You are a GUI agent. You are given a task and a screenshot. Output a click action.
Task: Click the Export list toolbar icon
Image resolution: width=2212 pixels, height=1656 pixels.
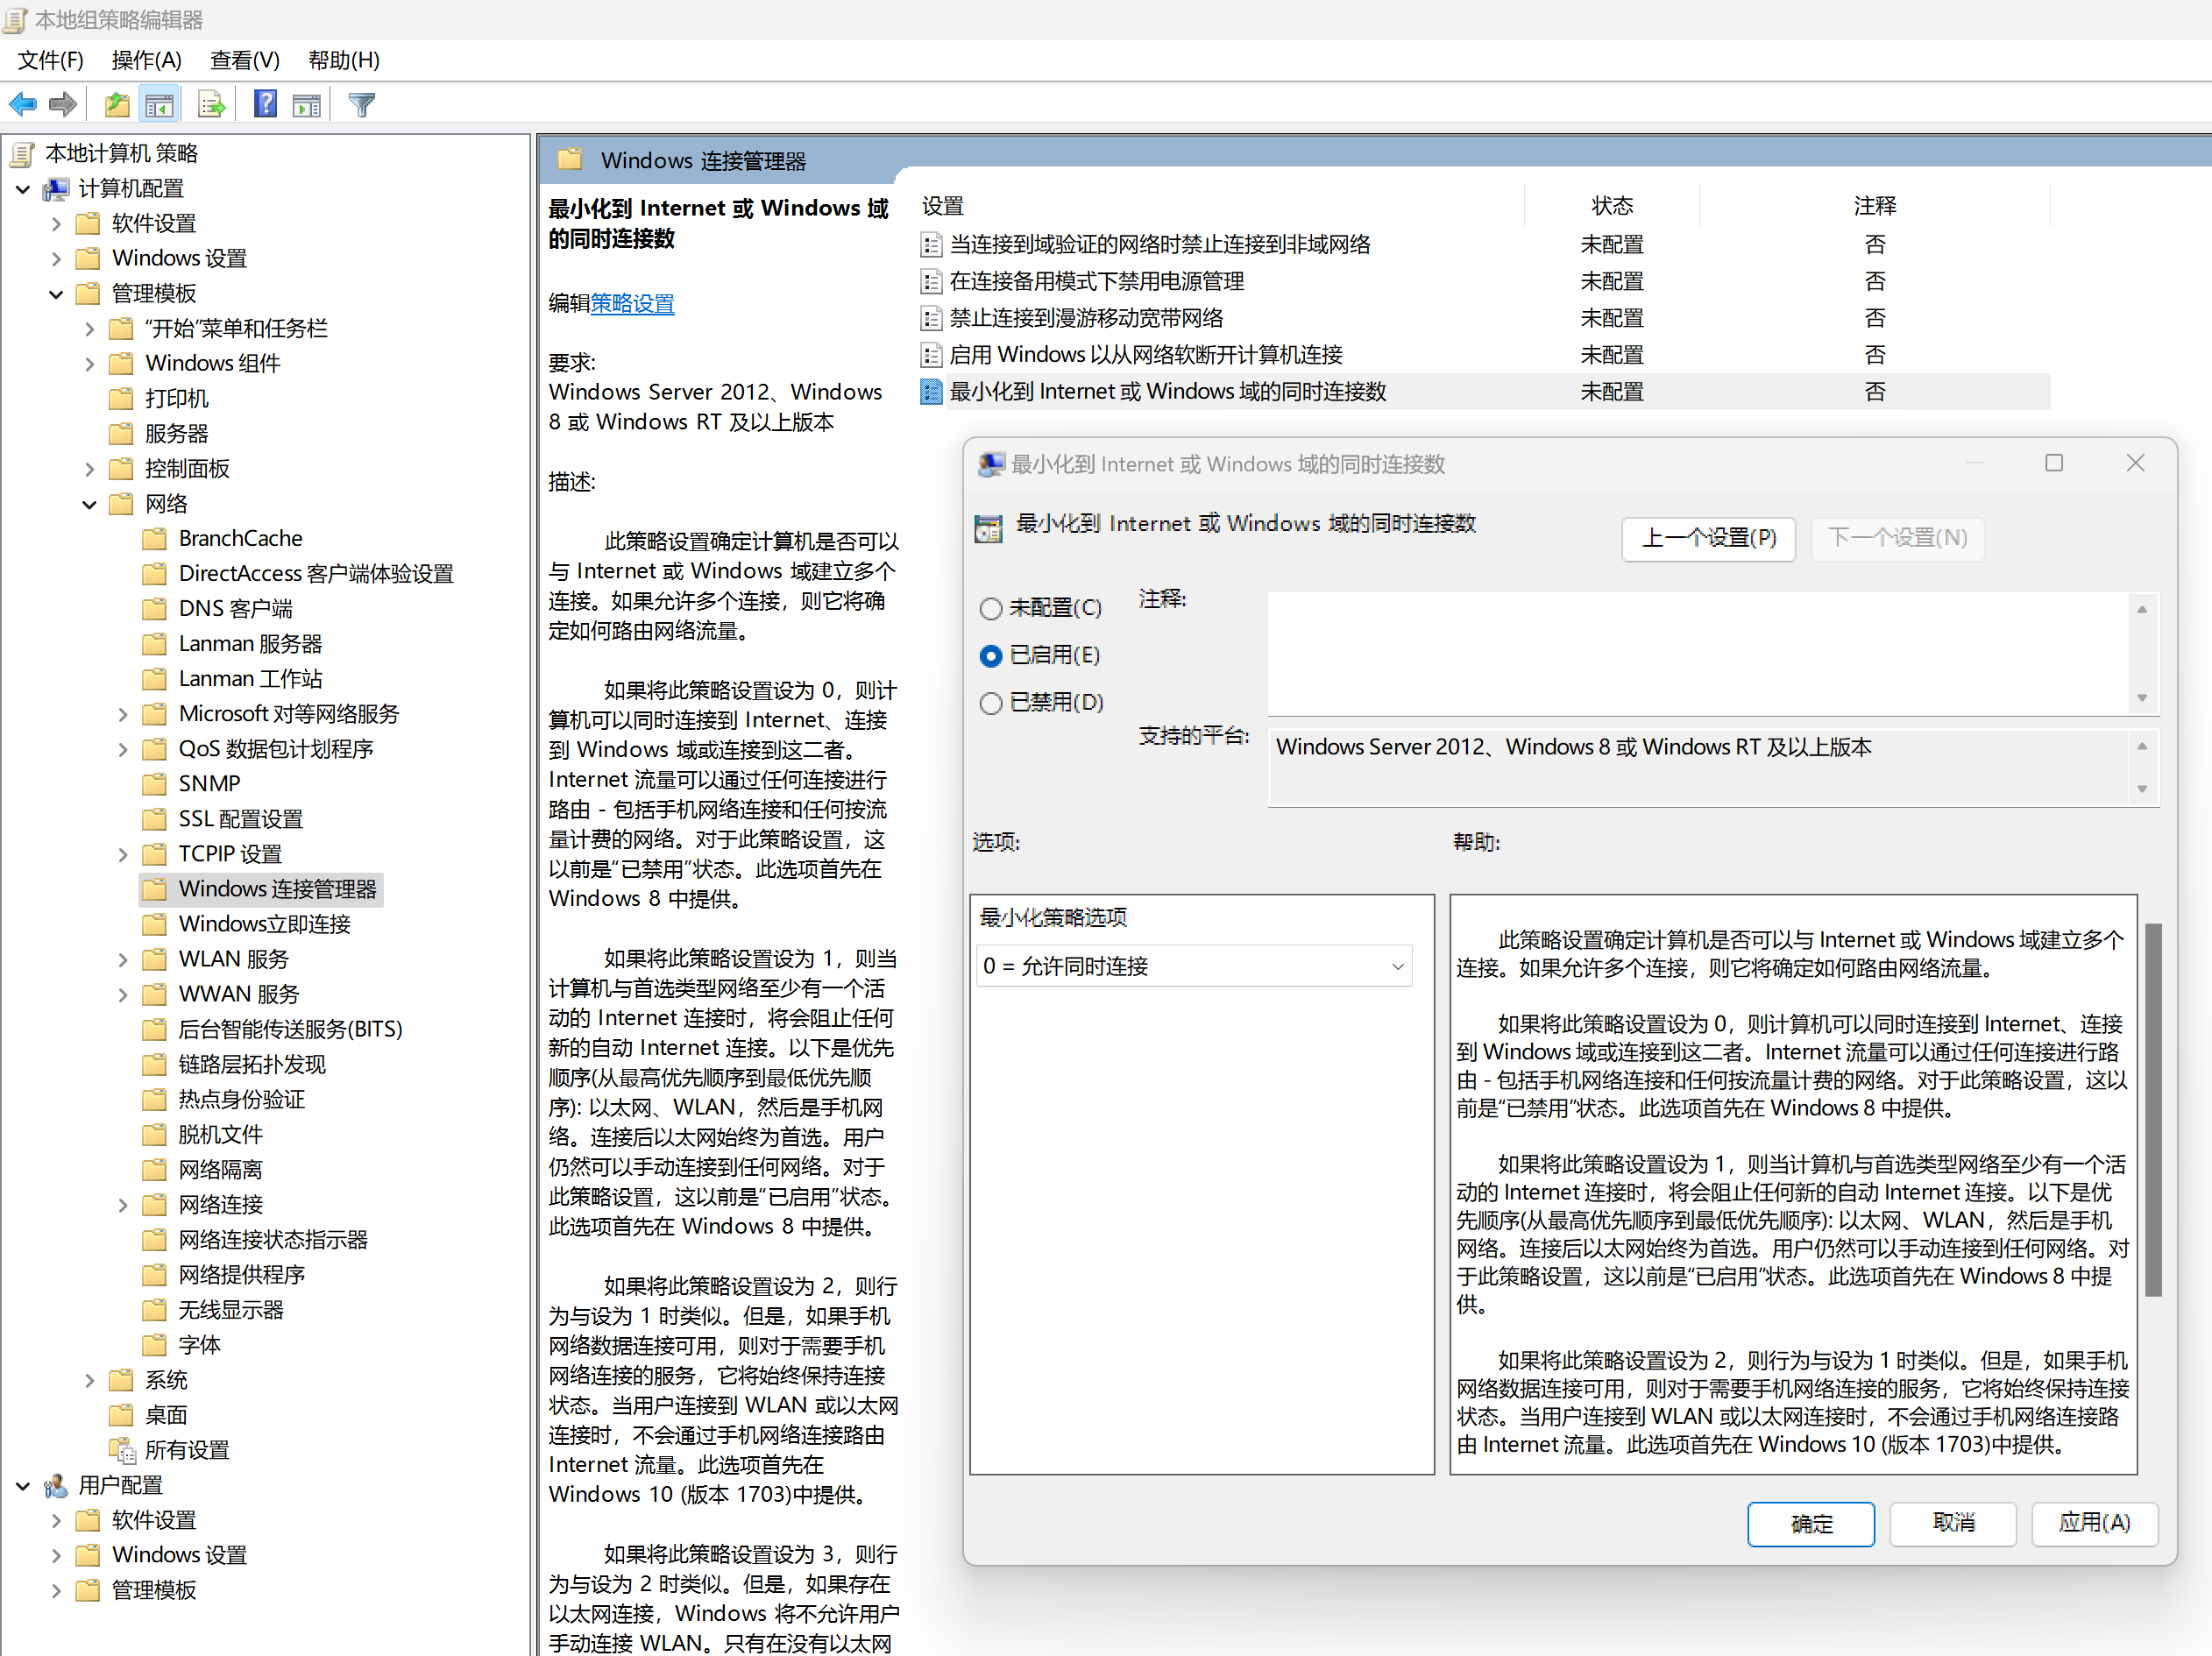coord(211,104)
